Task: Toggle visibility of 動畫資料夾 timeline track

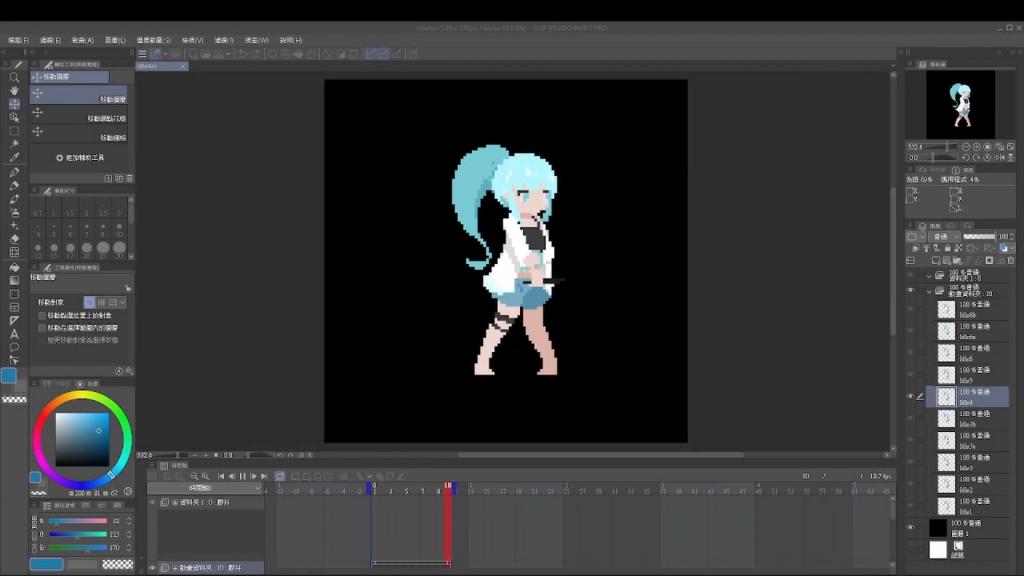Action: pyautogui.click(x=152, y=568)
